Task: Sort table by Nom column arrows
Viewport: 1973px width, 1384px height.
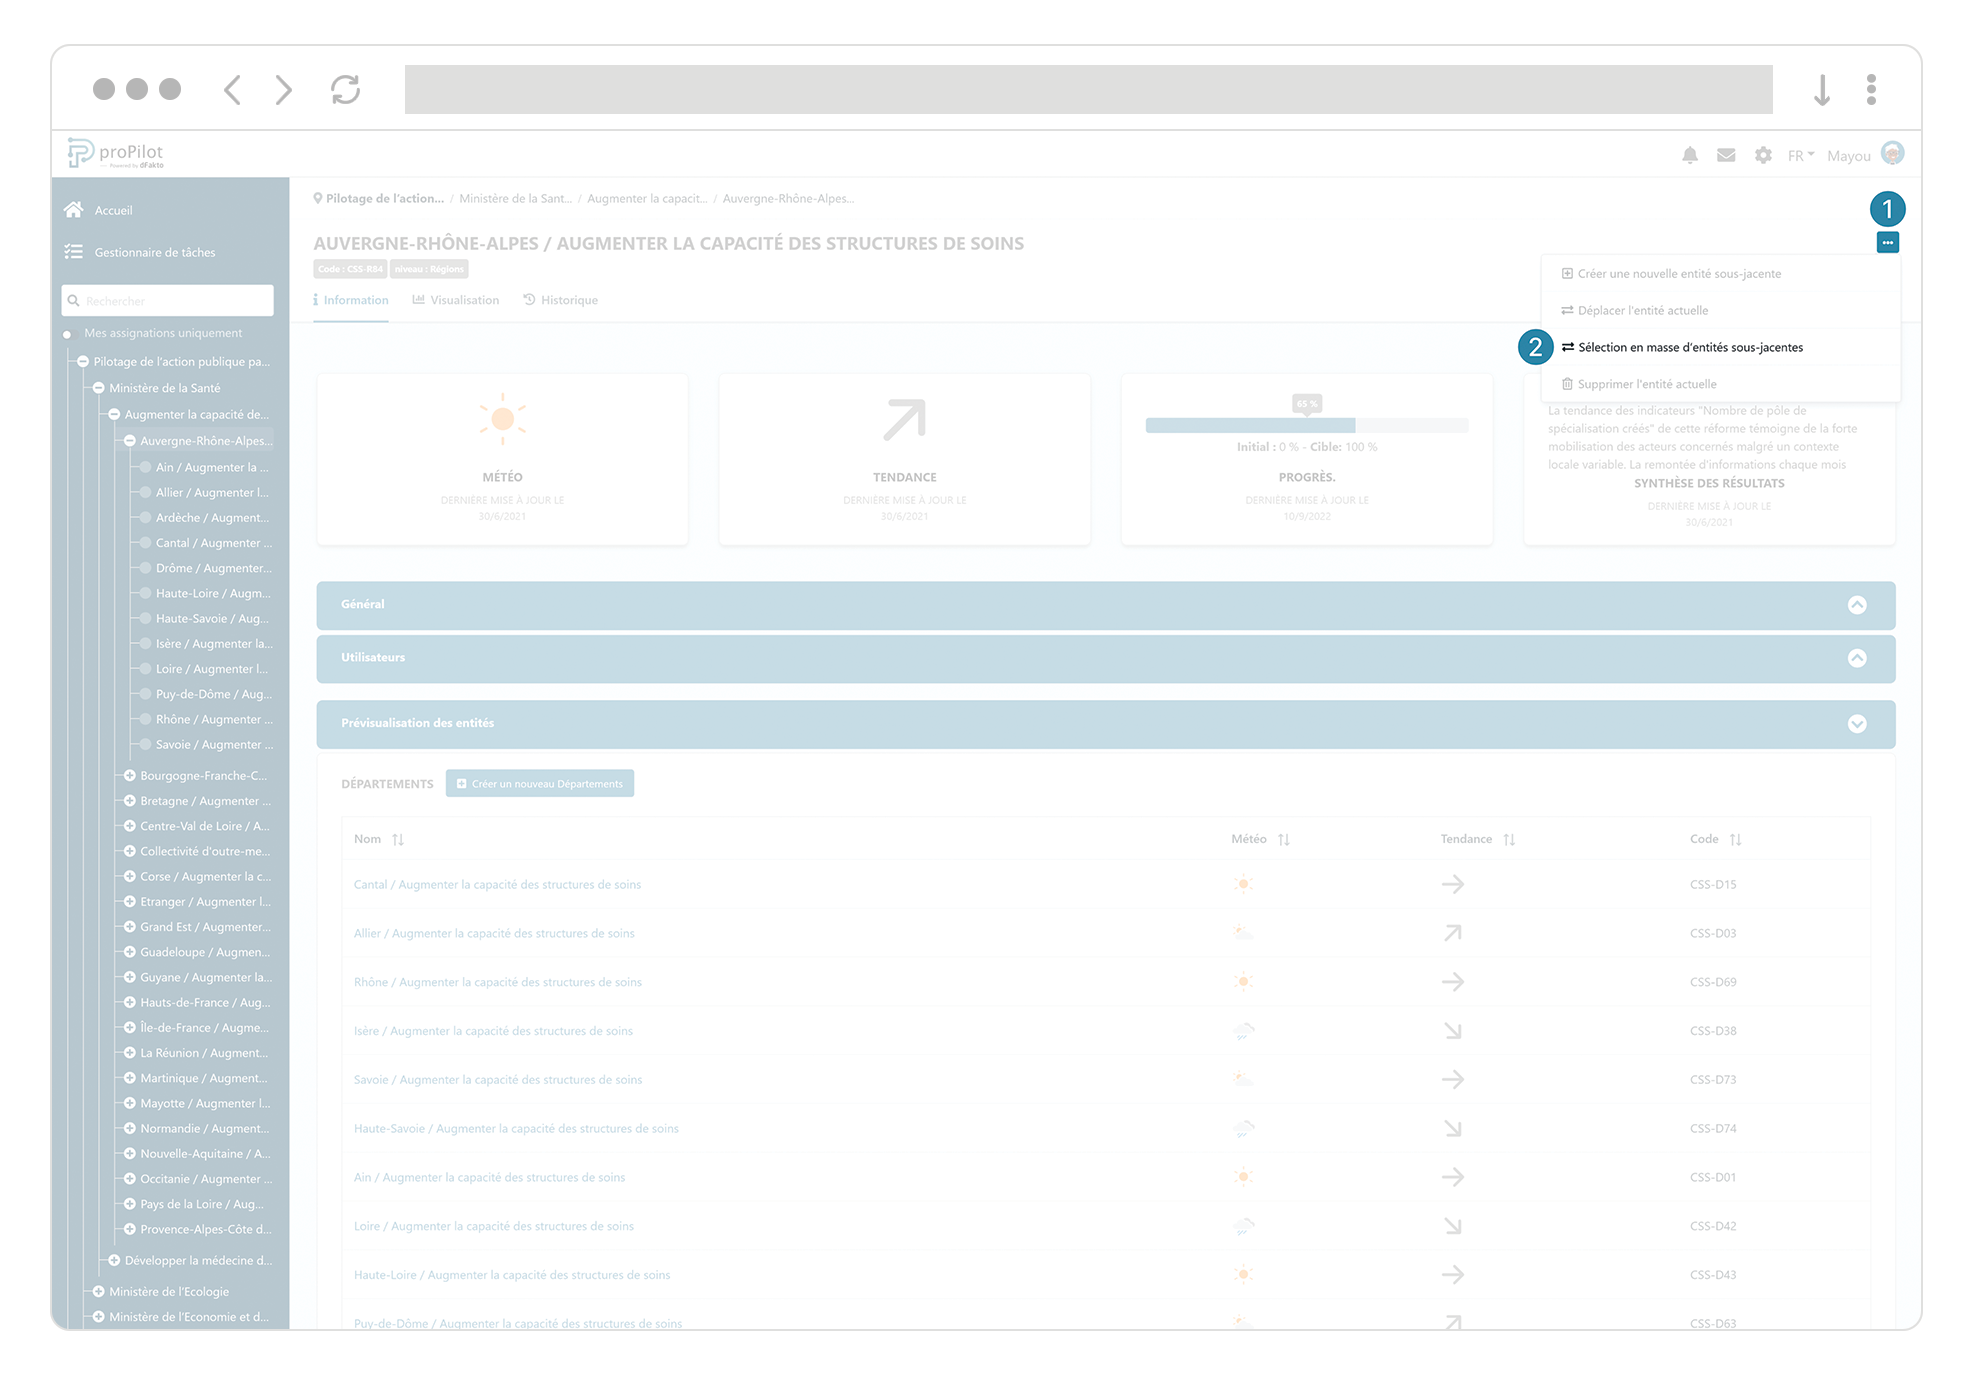Action: click(398, 840)
